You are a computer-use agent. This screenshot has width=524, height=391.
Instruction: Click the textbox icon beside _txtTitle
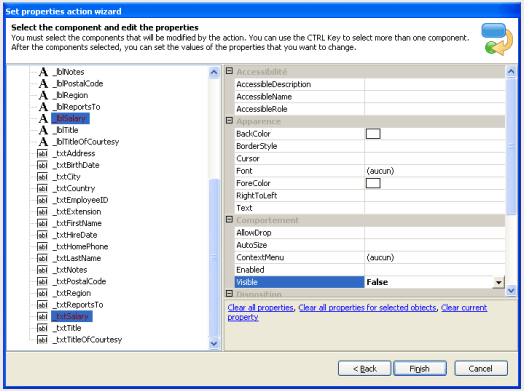(x=42, y=328)
